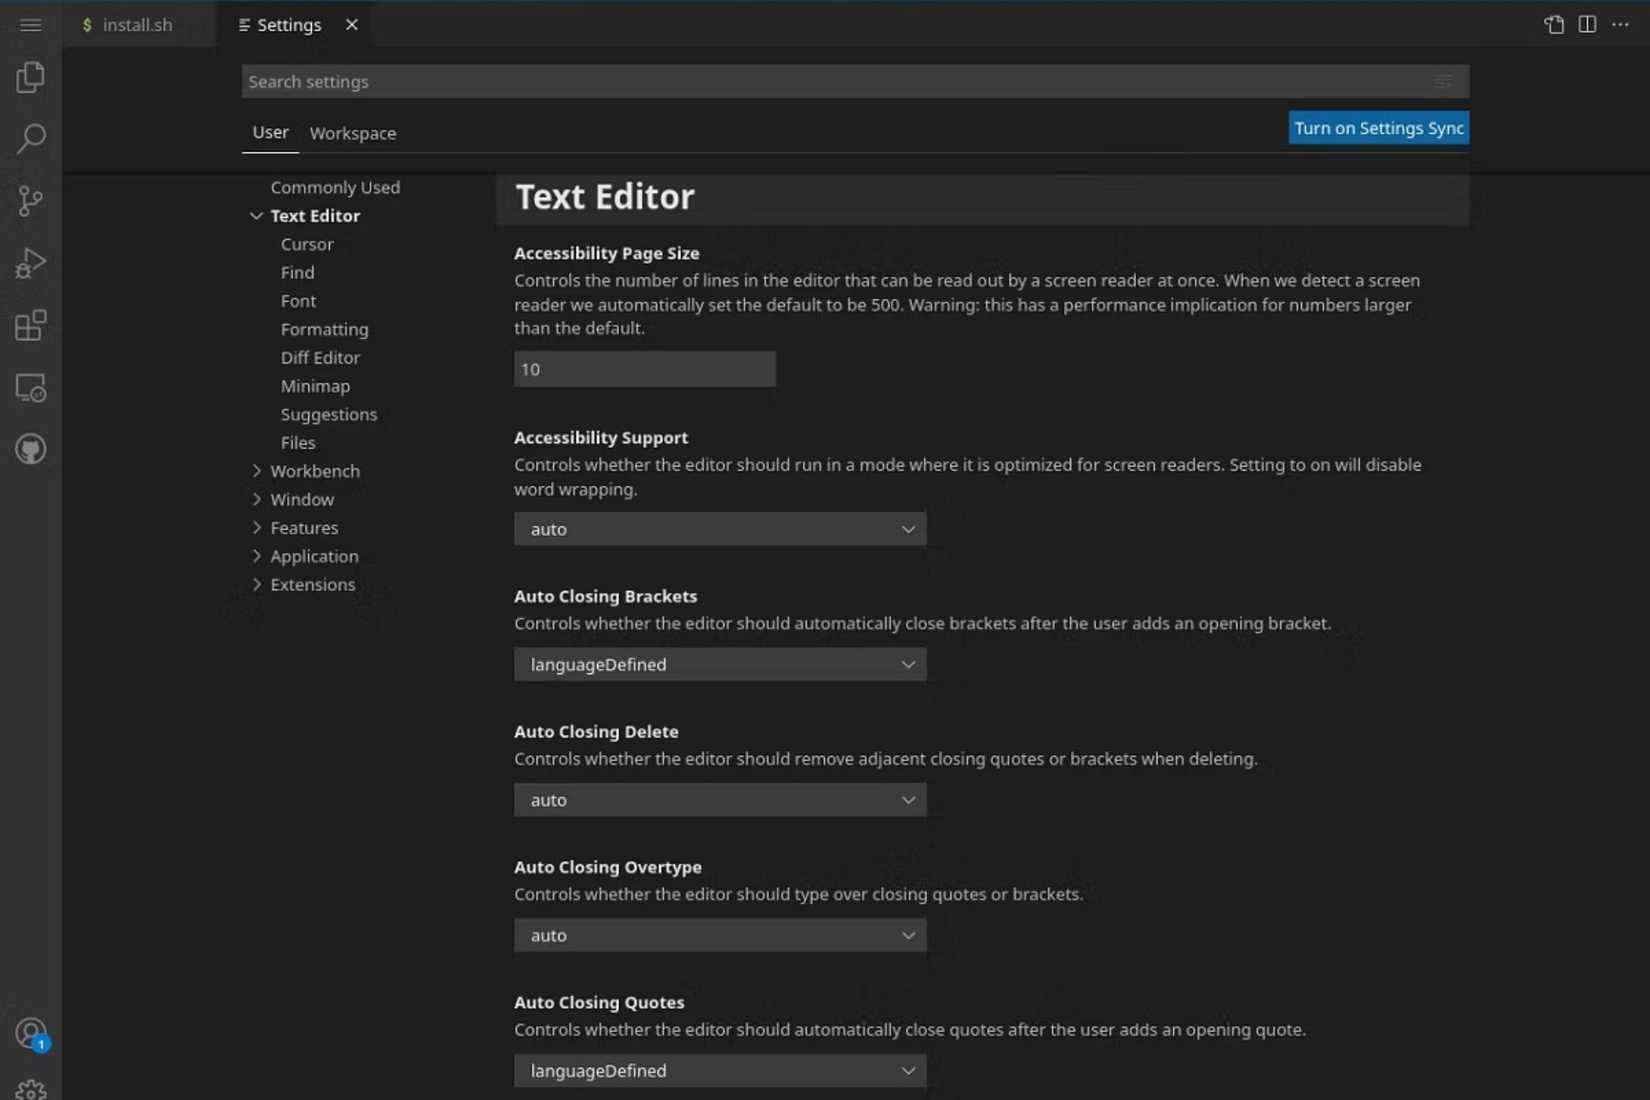Select Find under Text Editor

pos(297,272)
